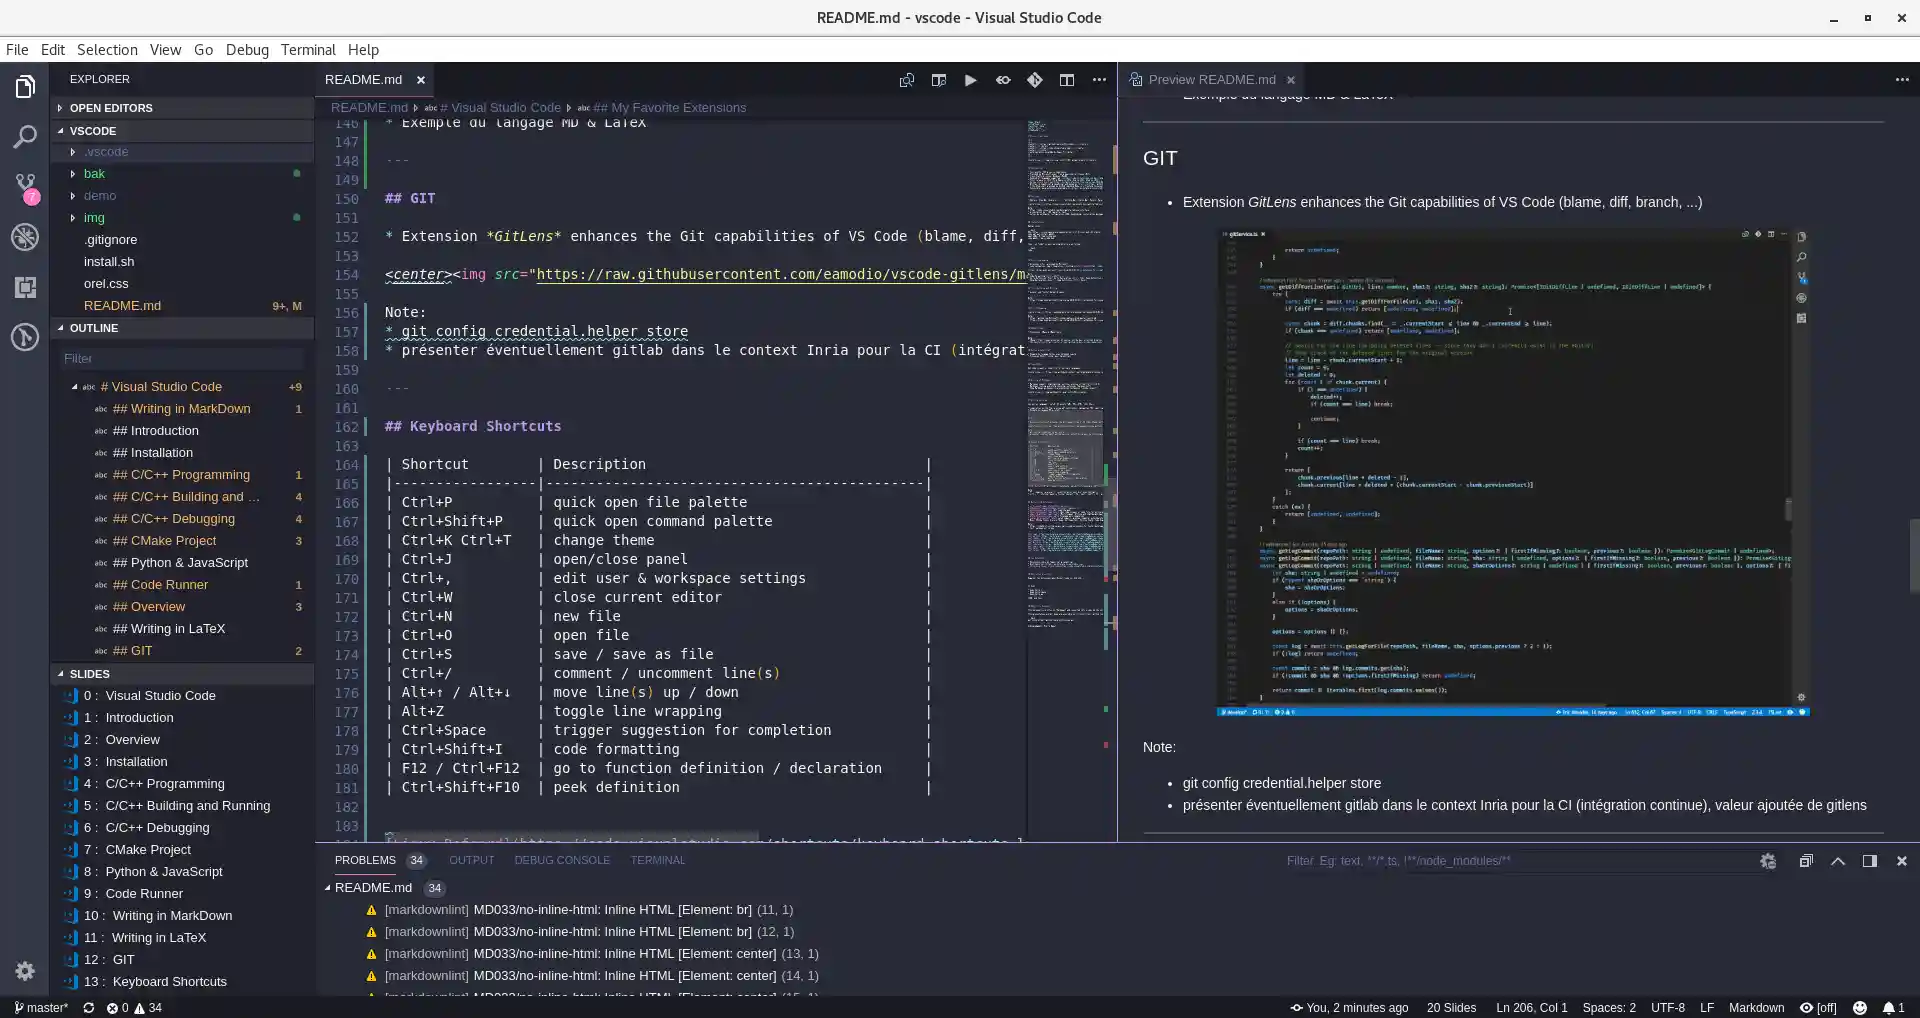The width and height of the screenshot is (1920, 1018).
Task: Open the Source Control view in activity bar
Action: (25, 187)
